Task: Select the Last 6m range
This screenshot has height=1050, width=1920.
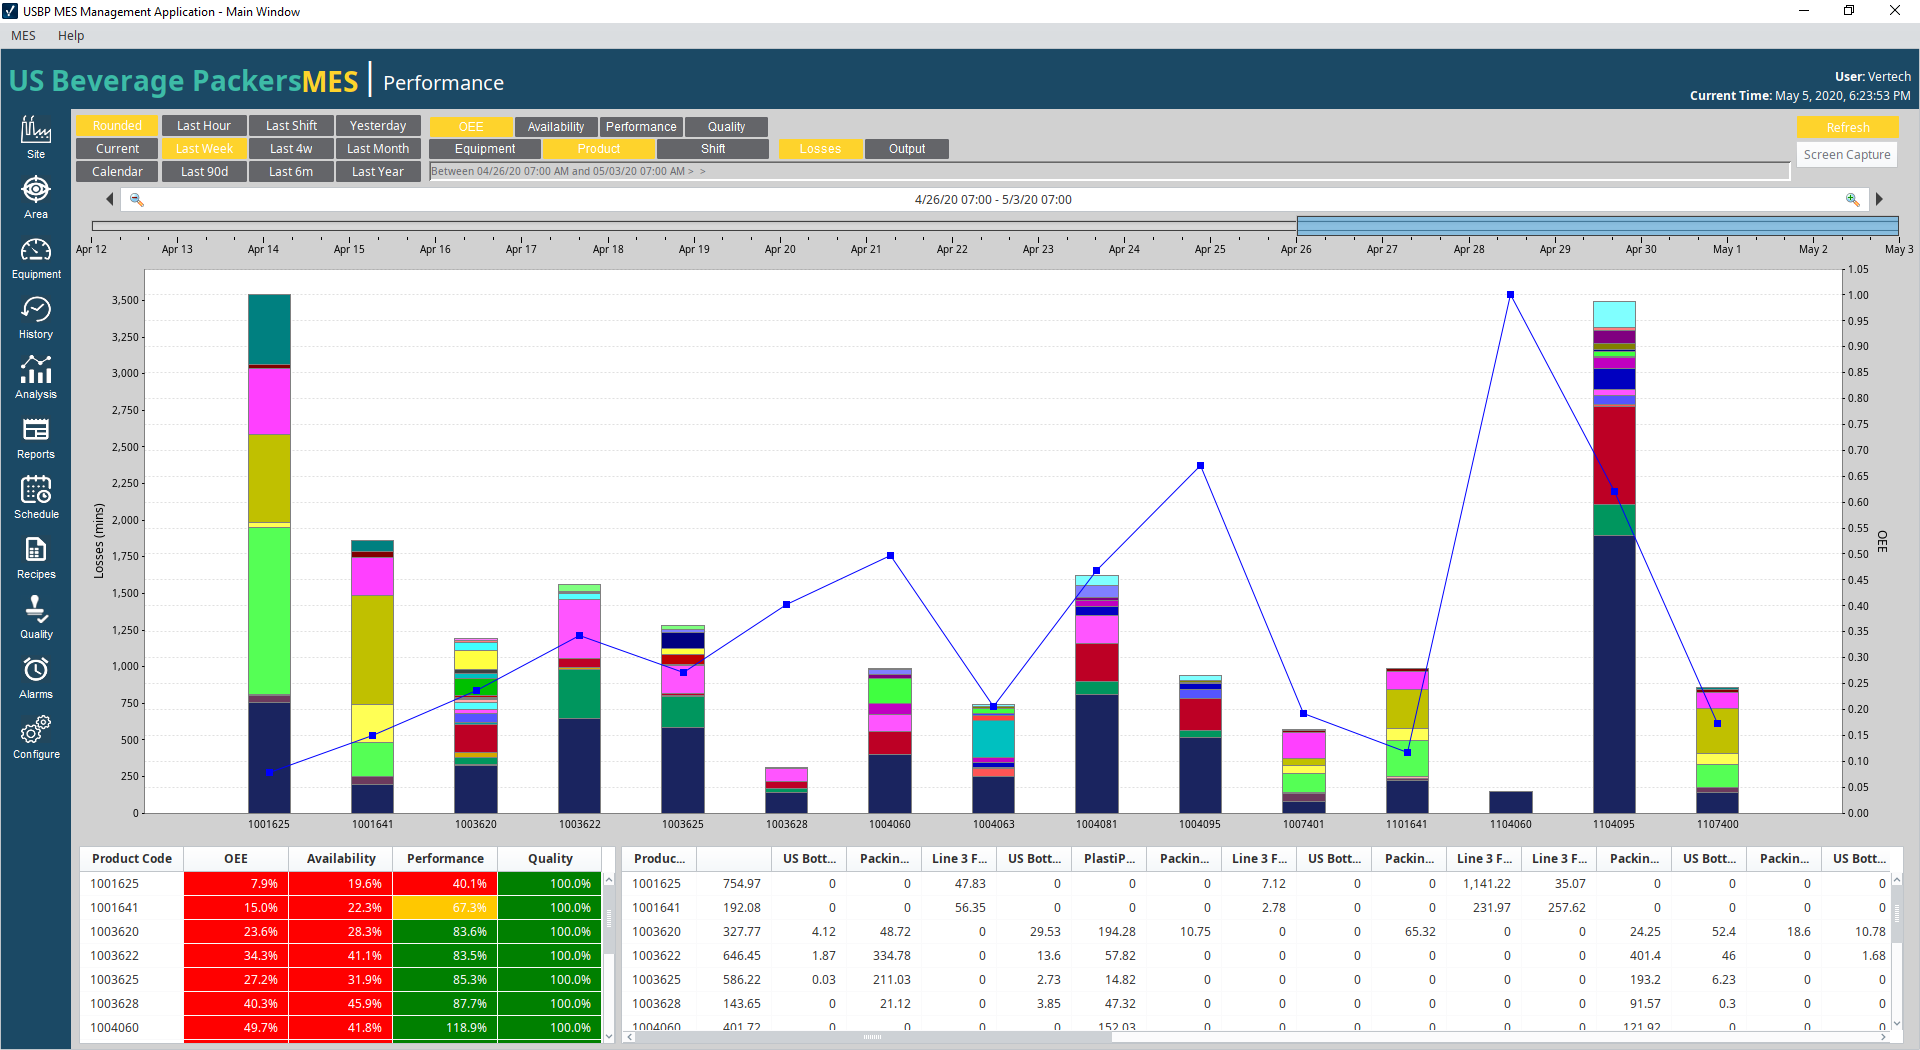Action: tap(291, 172)
